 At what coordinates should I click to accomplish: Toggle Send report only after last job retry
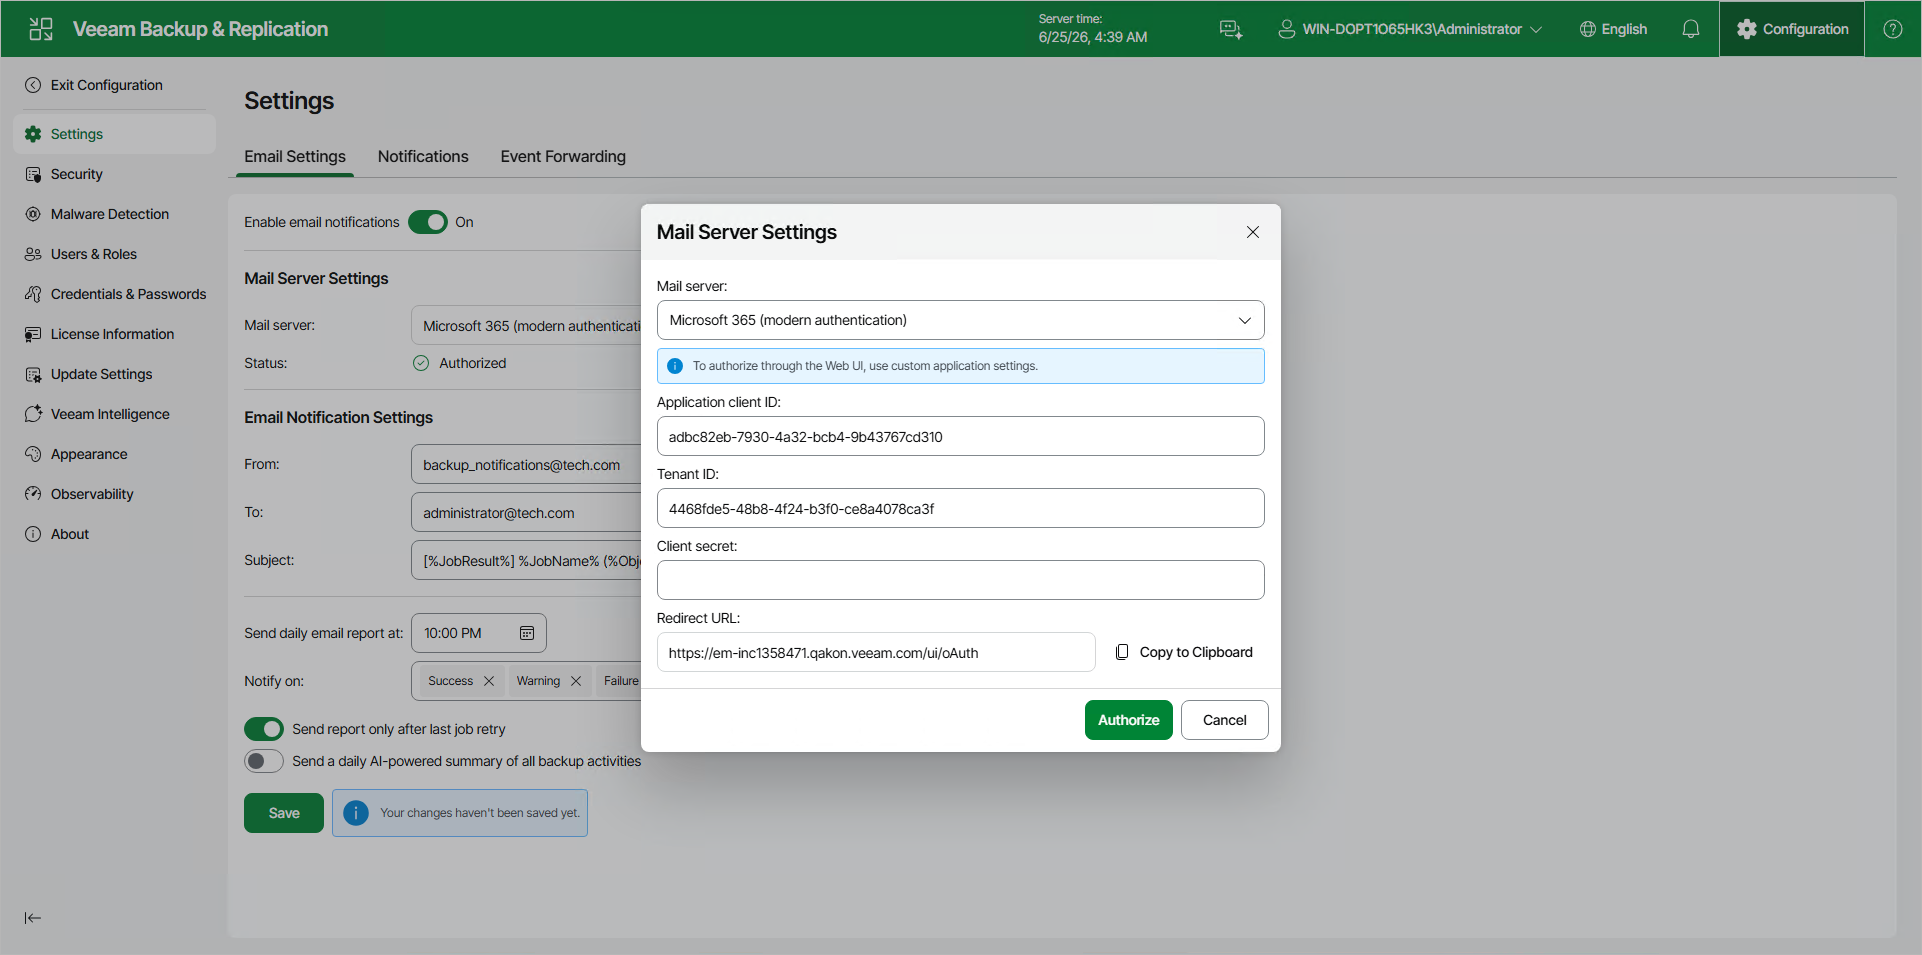pyautogui.click(x=264, y=729)
